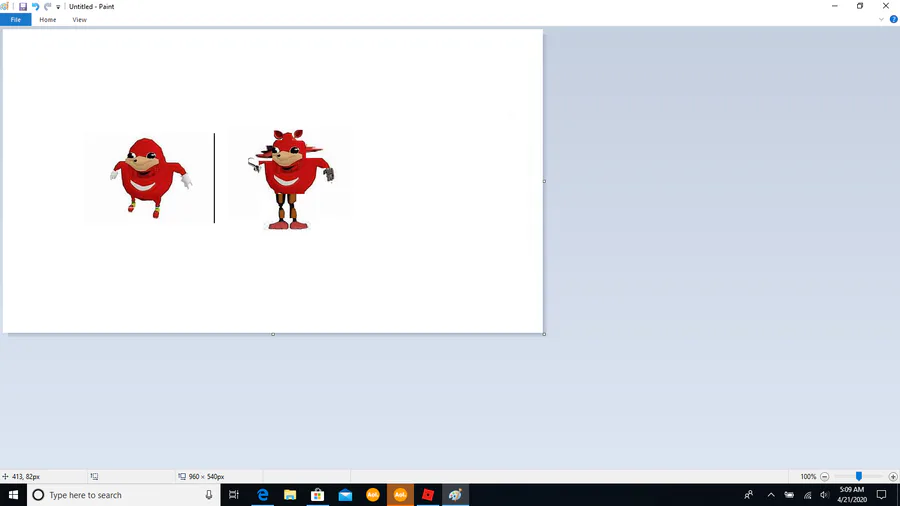Screen dimensions: 900x506
Task: Click the Paint icon in the taskbar
Action: point(455,495)
